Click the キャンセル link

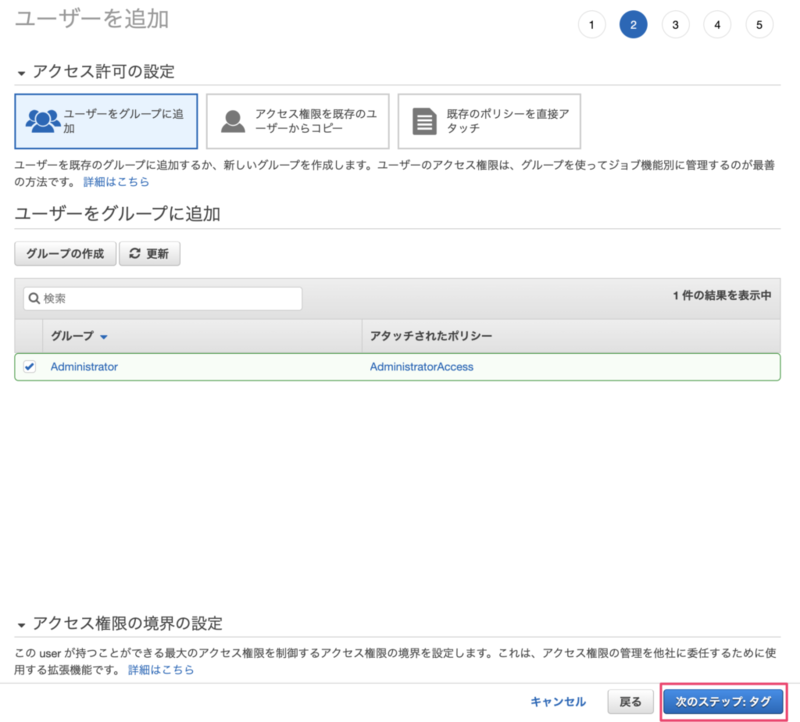point(558,702)
